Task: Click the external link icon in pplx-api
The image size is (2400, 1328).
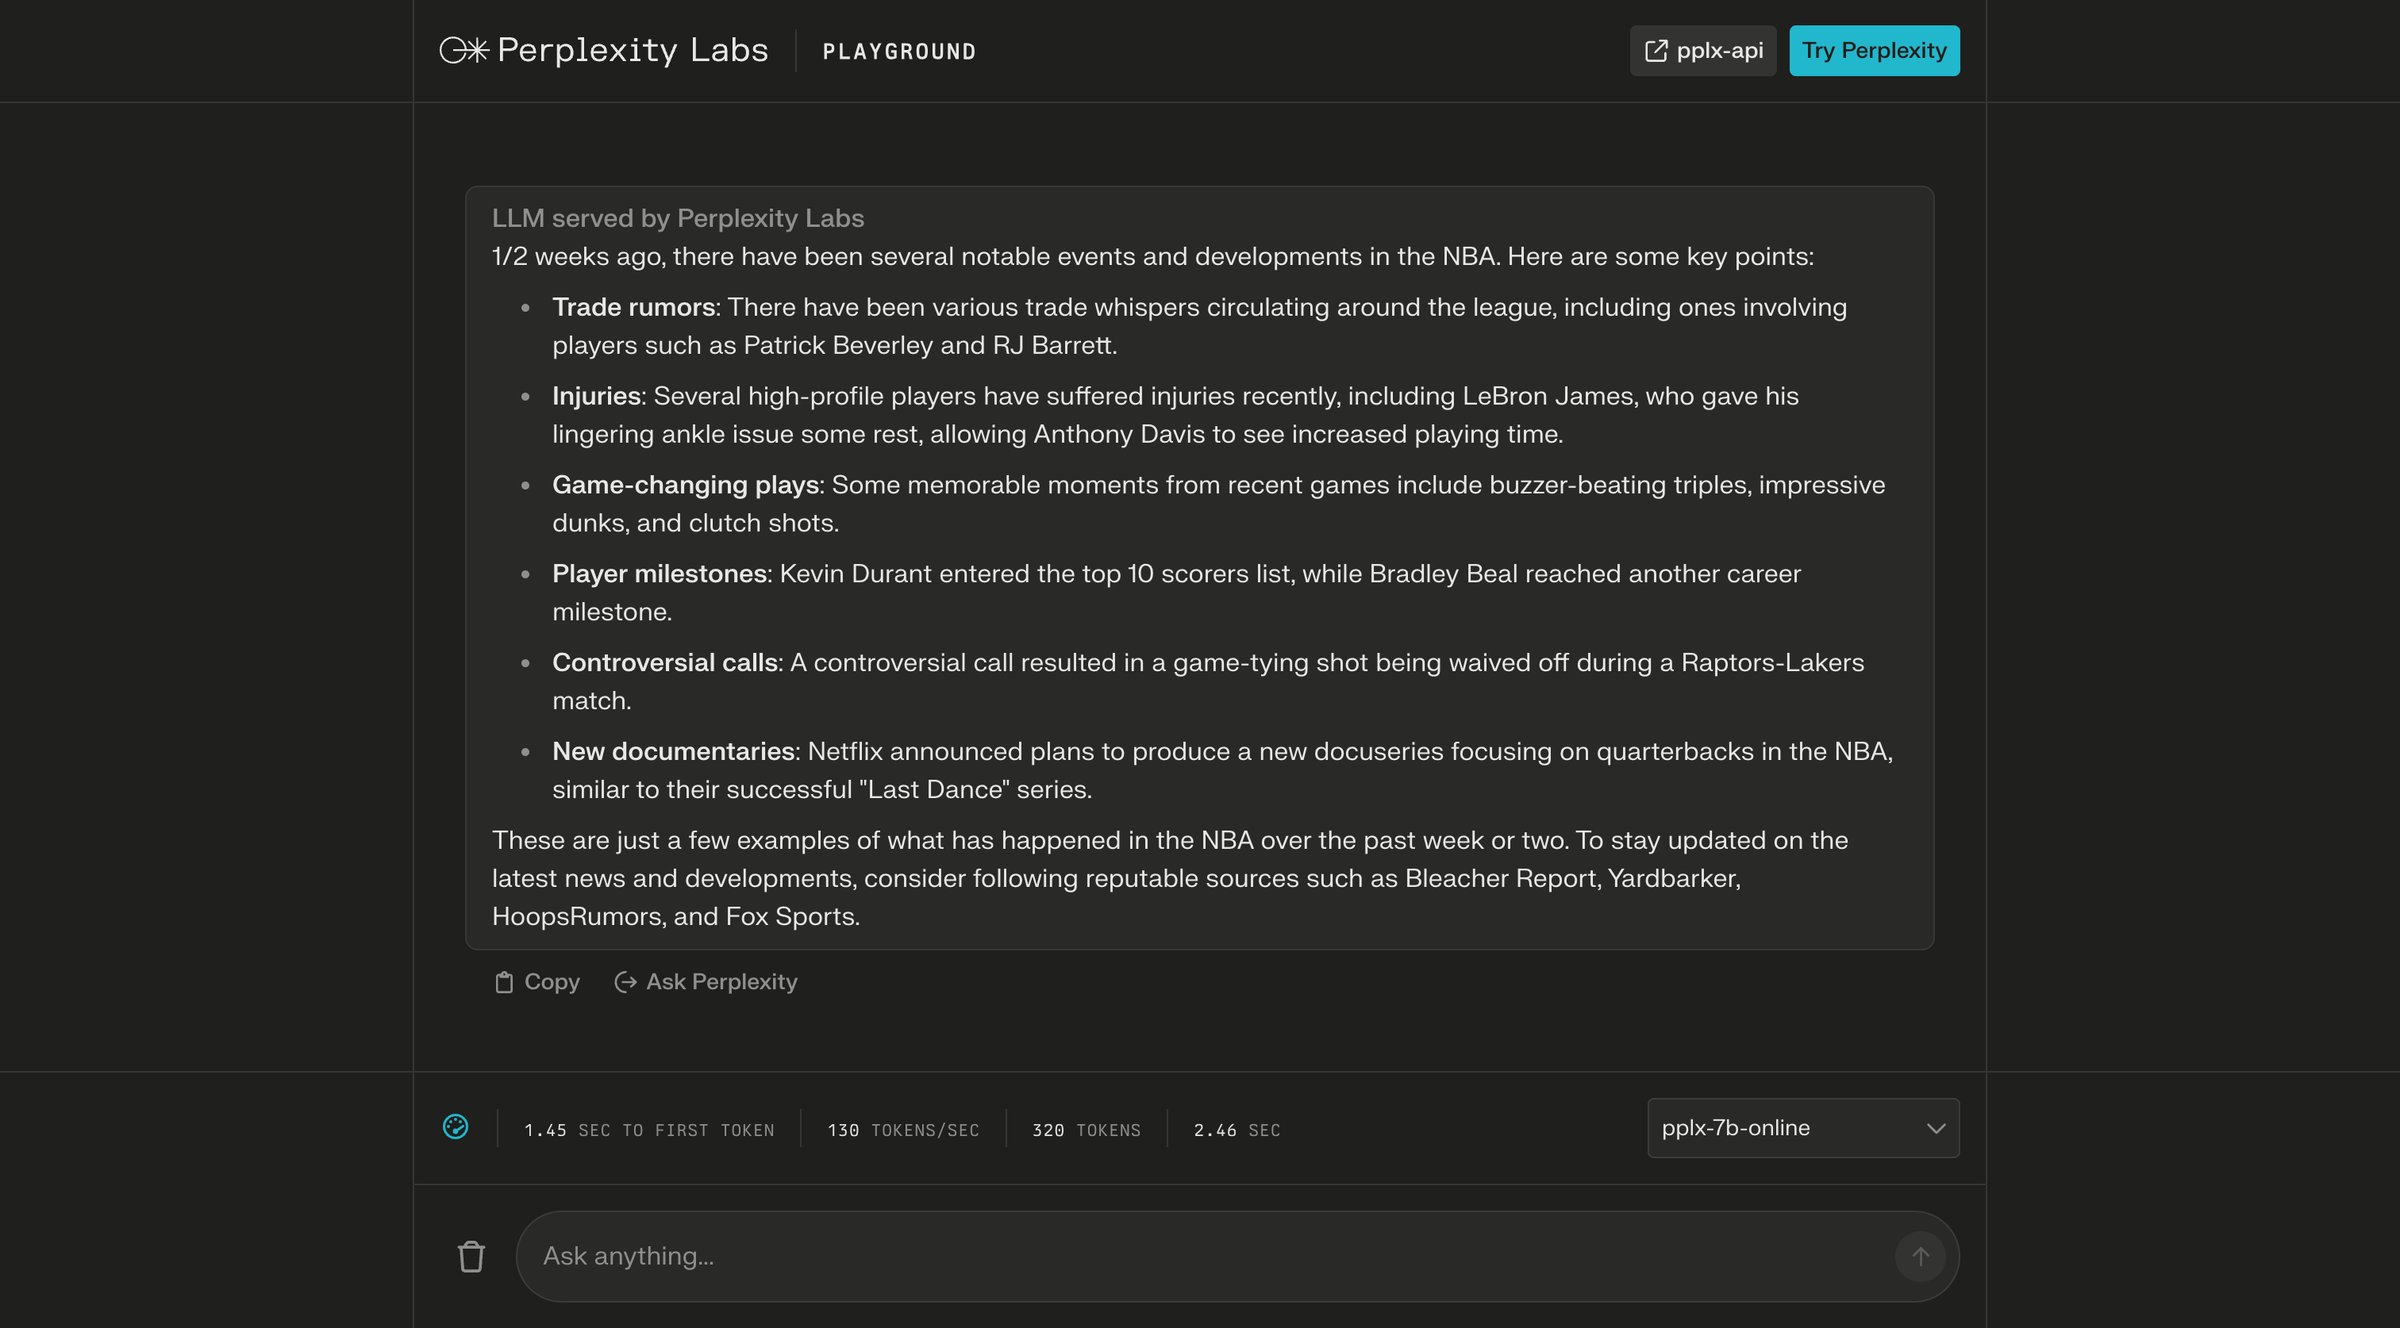Action: click(1656, 50)
